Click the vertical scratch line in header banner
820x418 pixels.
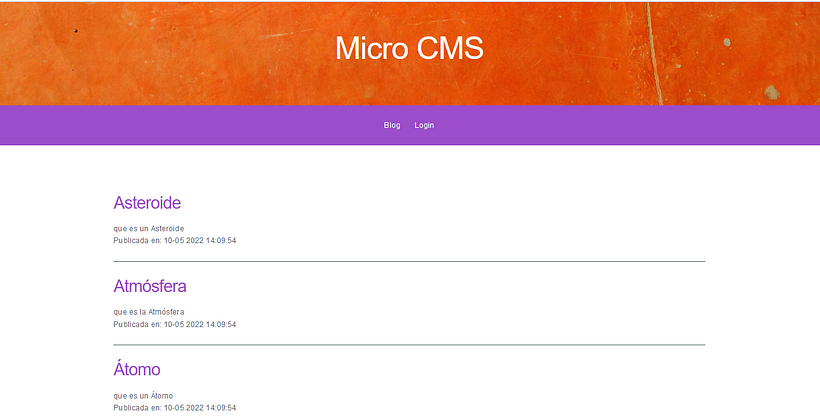pyautogui.click(x=653, y=50)
